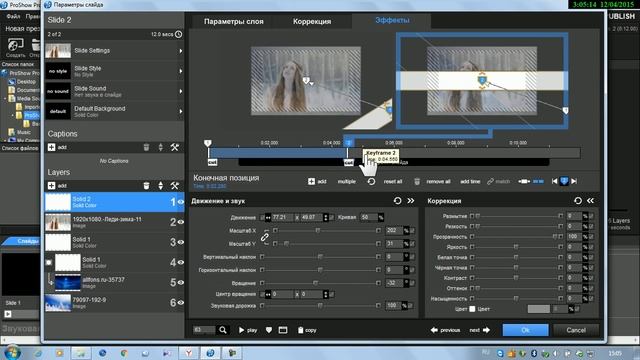Image resolution: width=640 pixels, height=360 pixels.
Task: Confirm with the Ok button
Action: click(525, 330)
